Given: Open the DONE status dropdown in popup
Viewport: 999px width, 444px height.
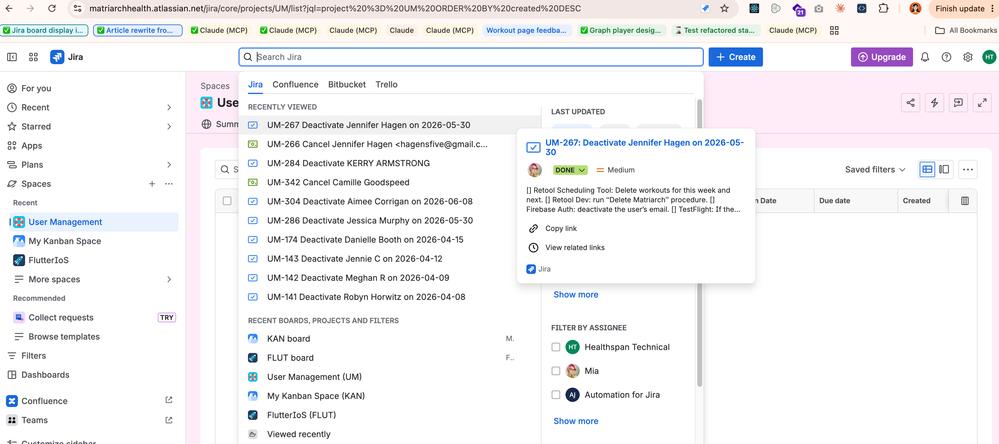Looking at the screenshot, I should point(570,170).
